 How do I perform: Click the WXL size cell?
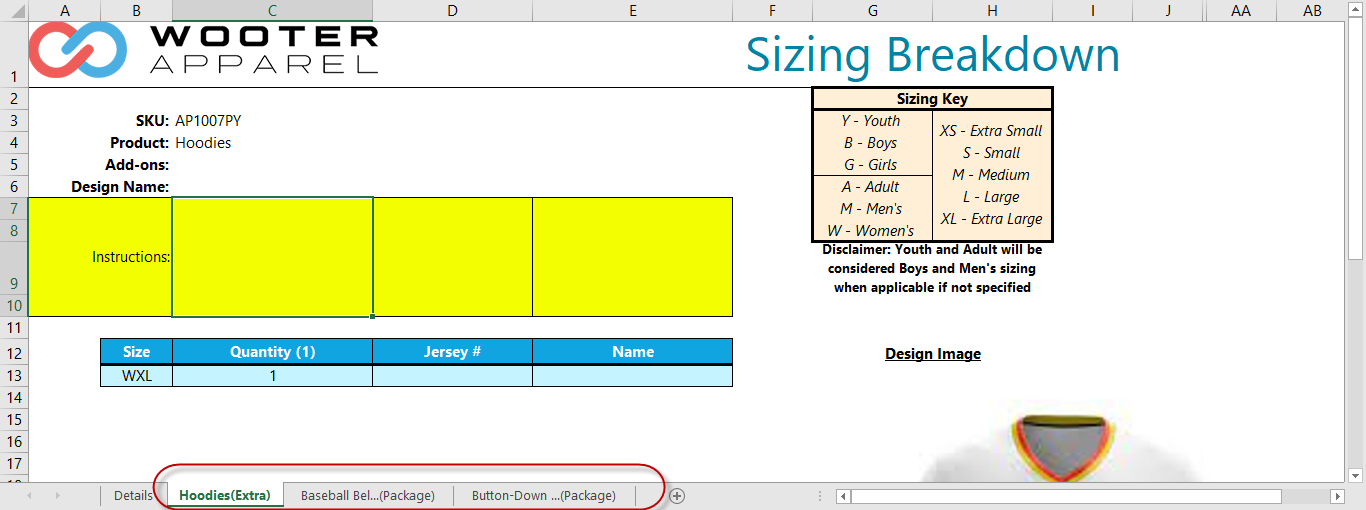click(x=136, y=376)
